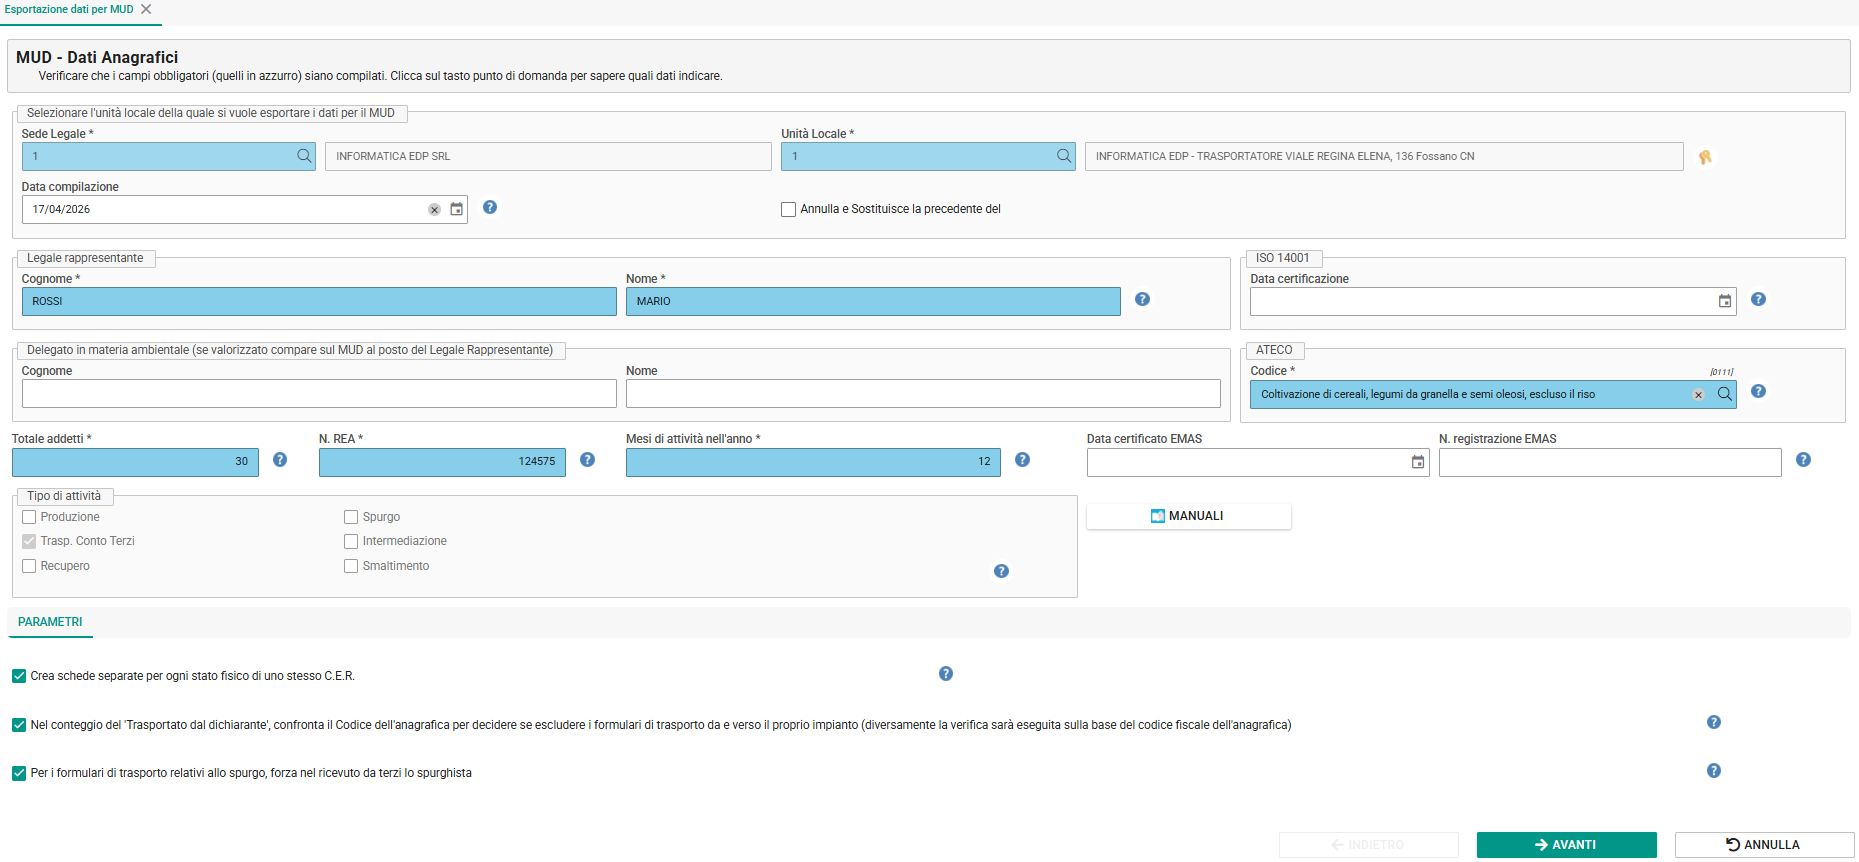The height and width of the screenshot is (862, 1859).
Task: Select the PARAMETRI tab
Action: pos(50,622)
